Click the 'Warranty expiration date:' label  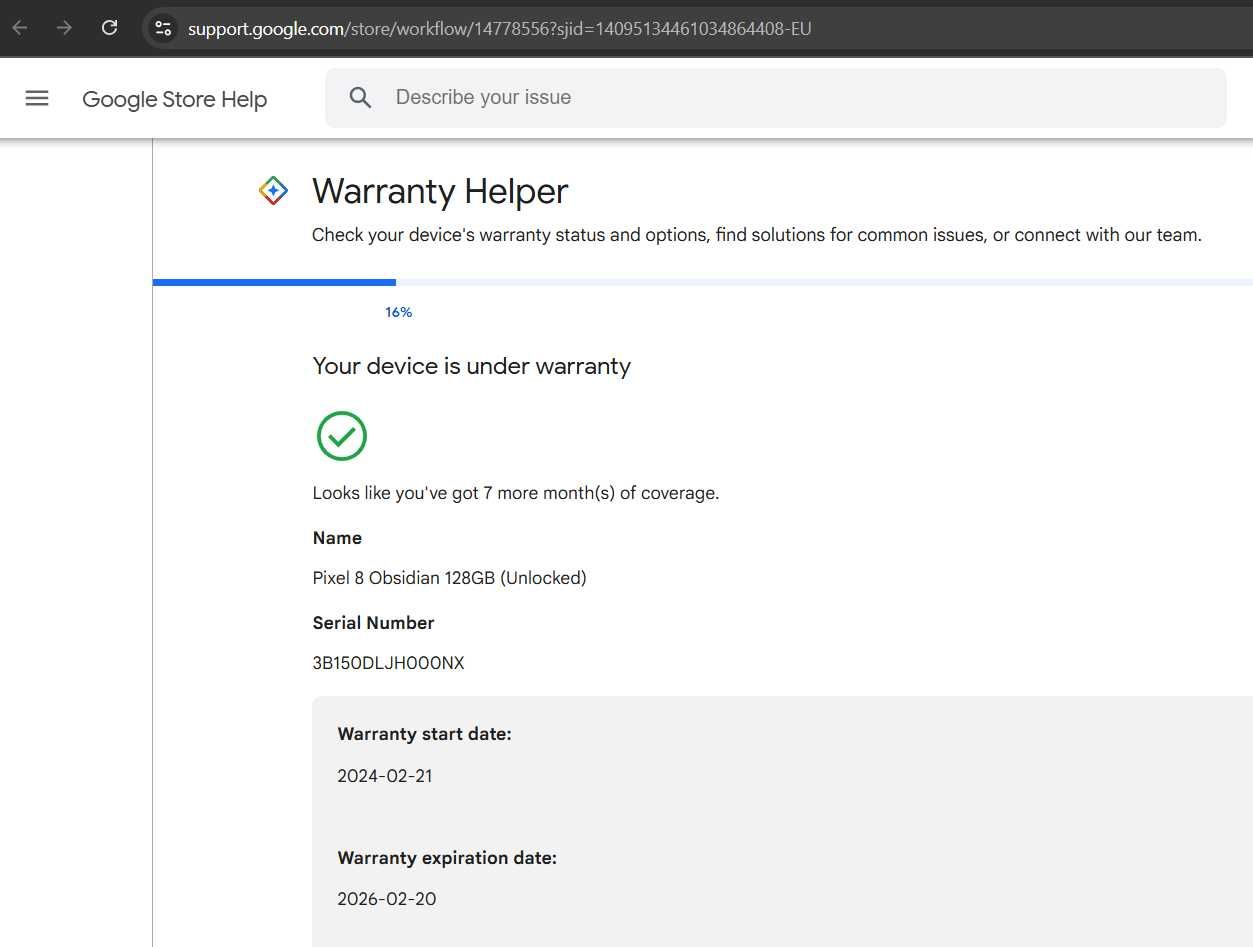pos(447,858)
